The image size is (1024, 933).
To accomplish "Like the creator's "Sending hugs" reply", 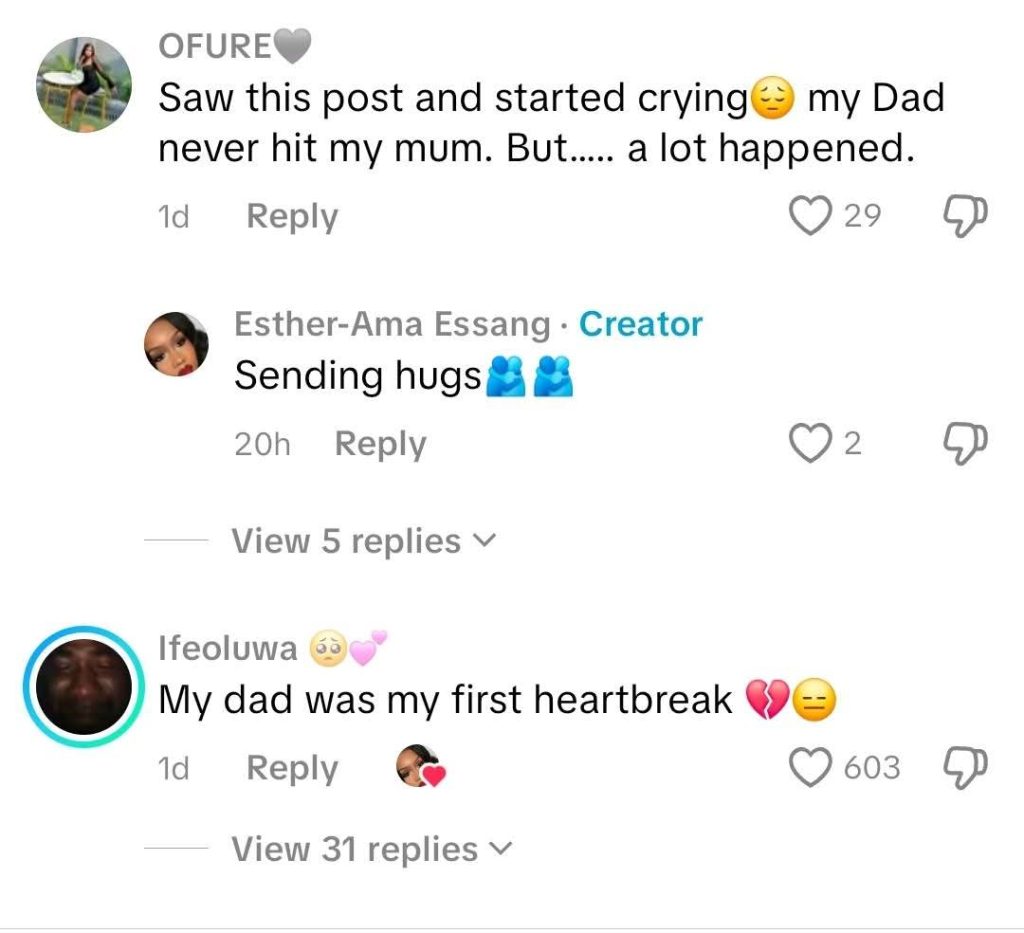I will point(811,443).
